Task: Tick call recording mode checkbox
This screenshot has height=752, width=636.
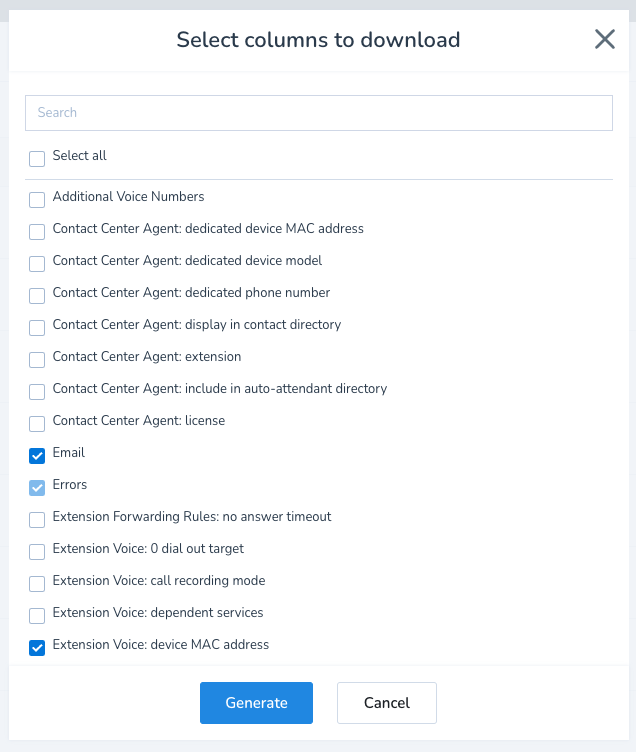Action: (x=37, y=583)
